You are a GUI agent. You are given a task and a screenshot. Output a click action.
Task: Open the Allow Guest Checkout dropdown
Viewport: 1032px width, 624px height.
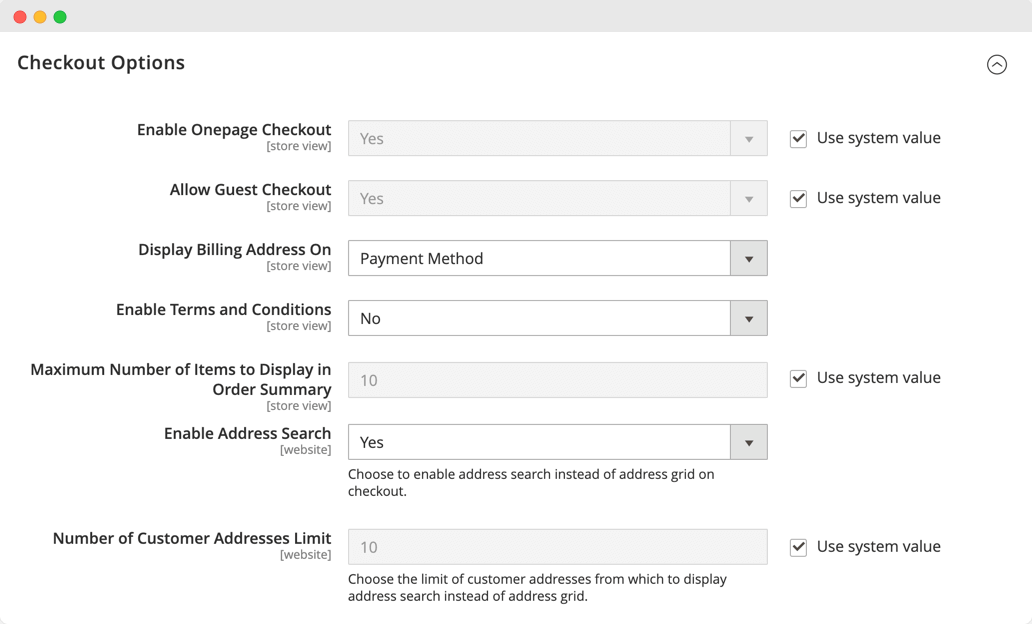click(557, 198)
